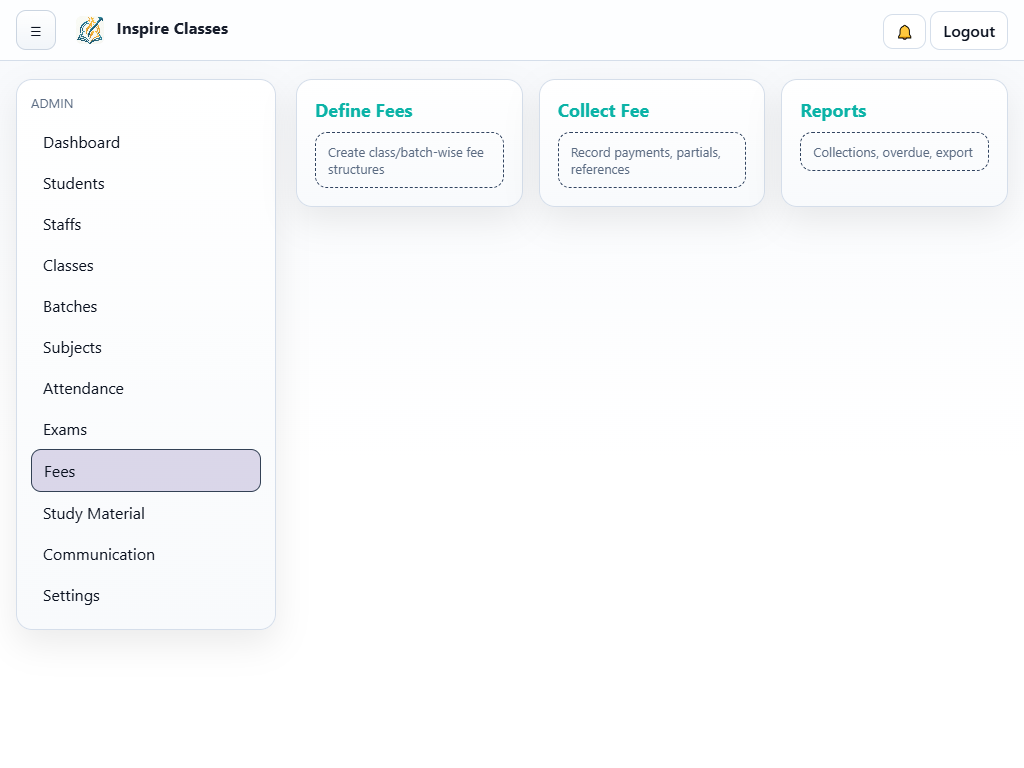
Task: Select Dashboard from the sidebar
Action: 81,142
